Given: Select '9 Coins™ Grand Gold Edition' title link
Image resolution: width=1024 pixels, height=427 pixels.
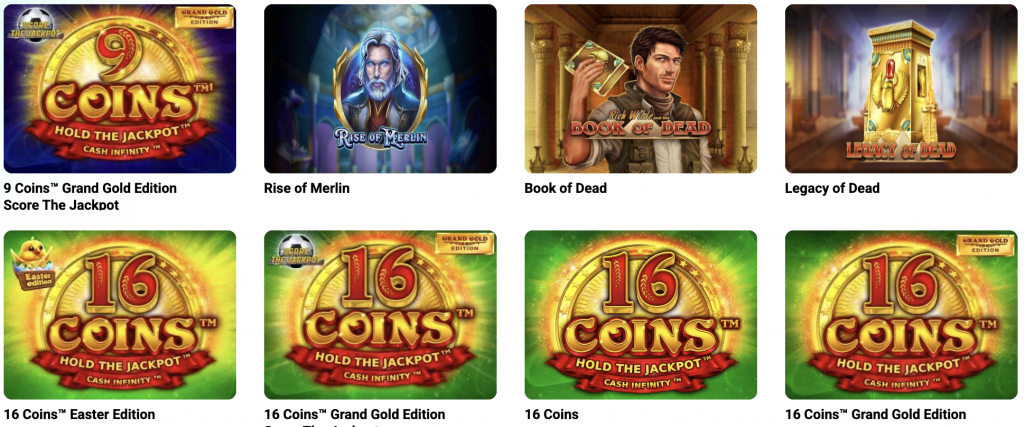Looking at the screenshot, I should [90, 188].
